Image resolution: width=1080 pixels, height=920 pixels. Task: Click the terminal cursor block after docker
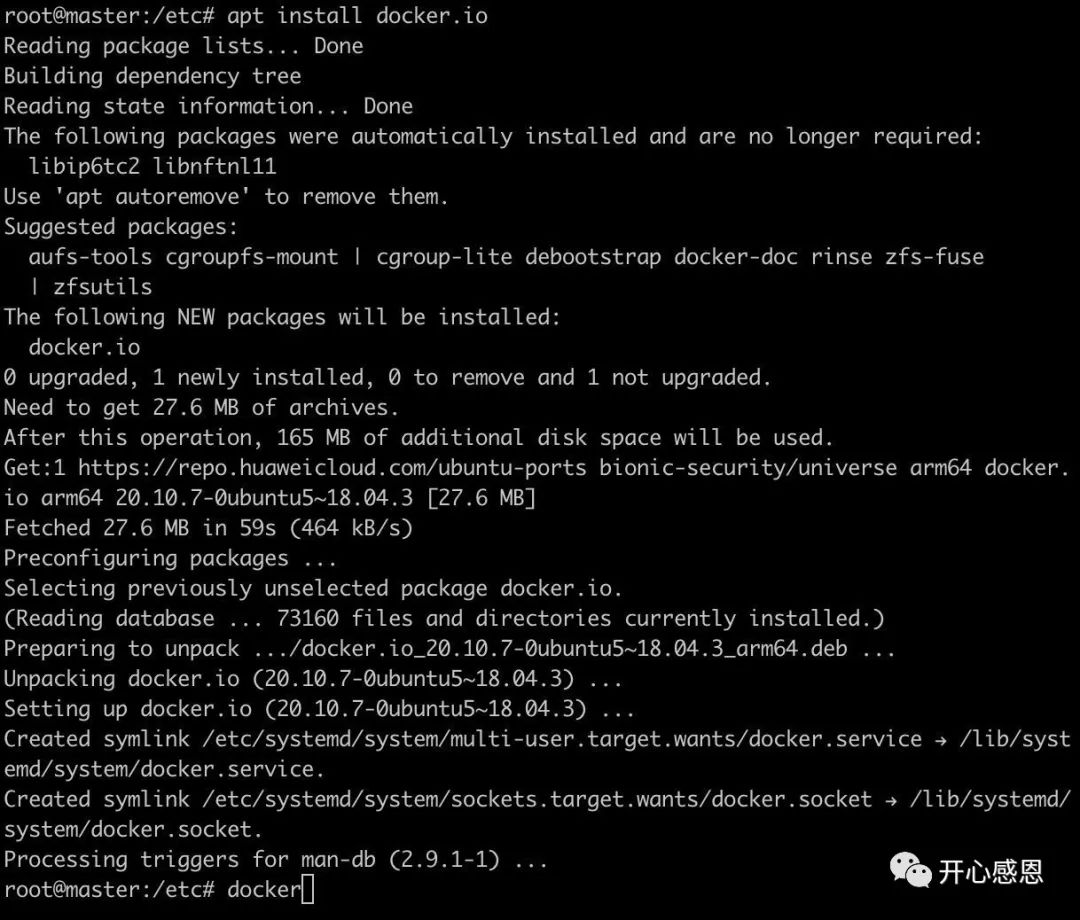pyautogui.click(x=308, y=889)
